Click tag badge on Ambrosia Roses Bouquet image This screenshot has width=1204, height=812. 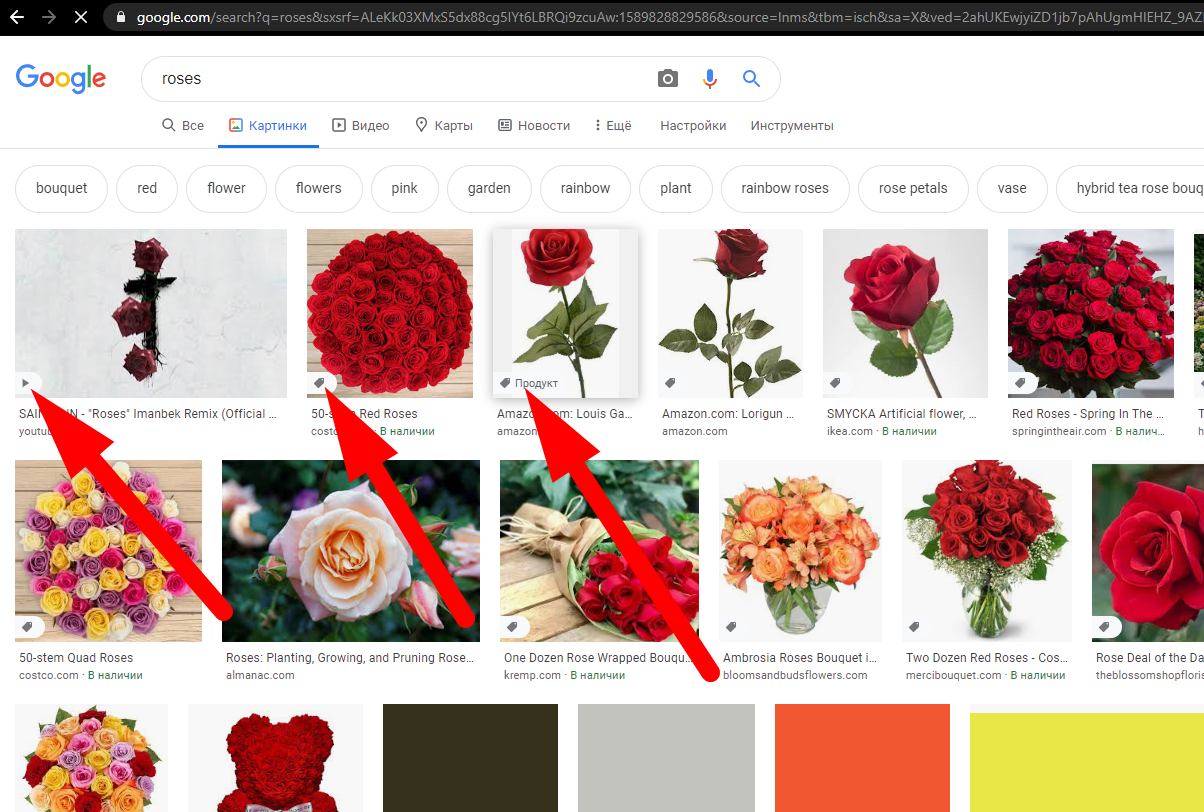[733, 627]
